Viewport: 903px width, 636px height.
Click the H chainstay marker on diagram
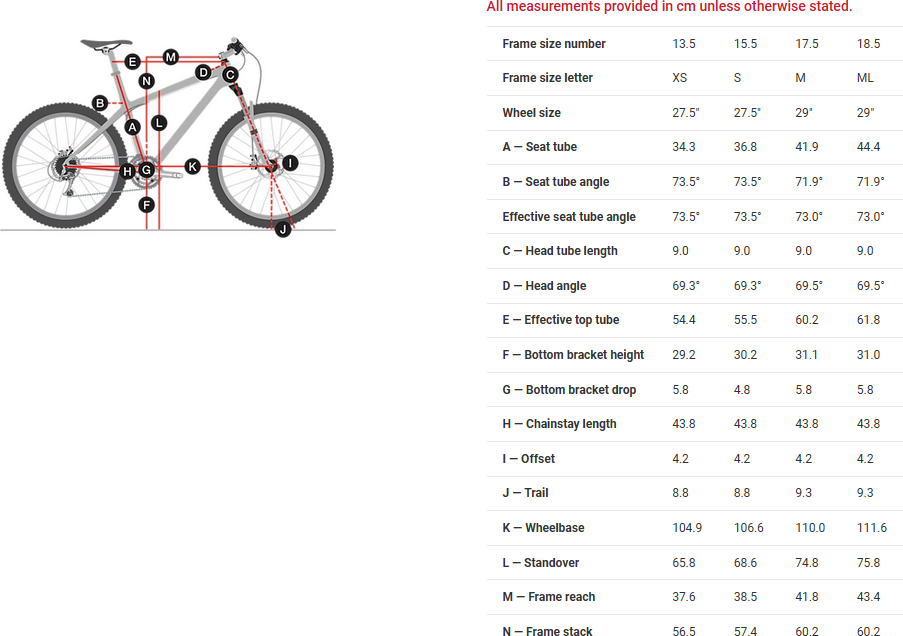coord(127,171)
